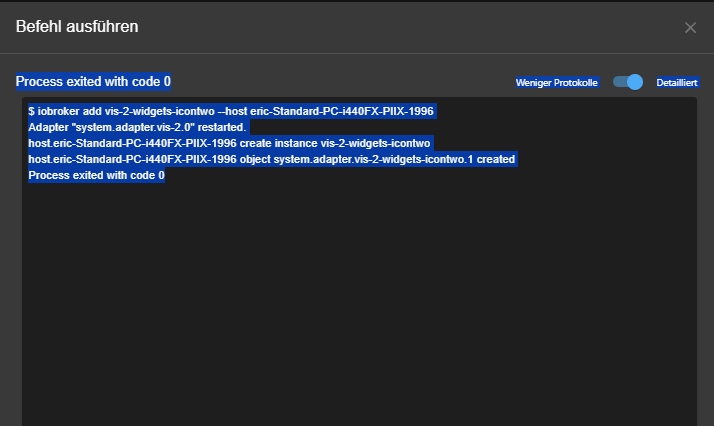Click the Adapter restarted log line
Image resolution: width=714 pixels, height=426 pixels.
[x=137, y=127]
